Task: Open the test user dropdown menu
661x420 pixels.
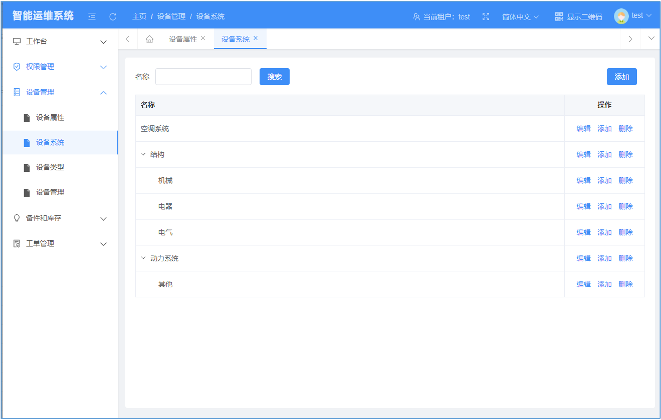Action: point(641,16)
